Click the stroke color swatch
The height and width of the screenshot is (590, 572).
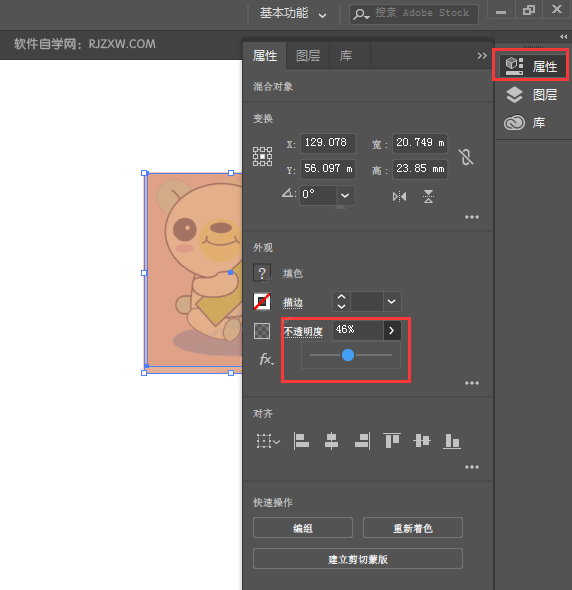(x=262, y=302)
